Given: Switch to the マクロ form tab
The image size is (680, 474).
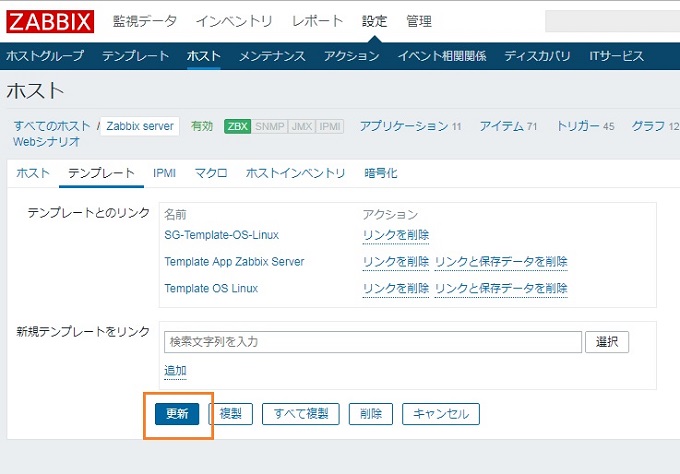Looking at the screenshot, I should point(211,173).
